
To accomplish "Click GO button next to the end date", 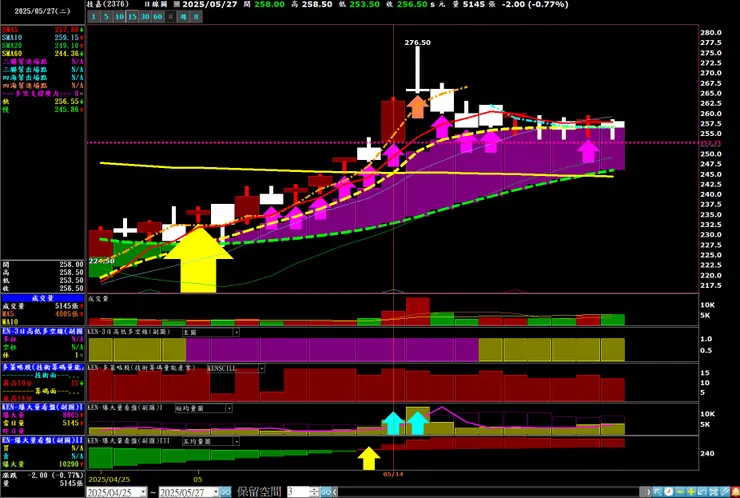I will pyautogui.click(x=226, y=492).
